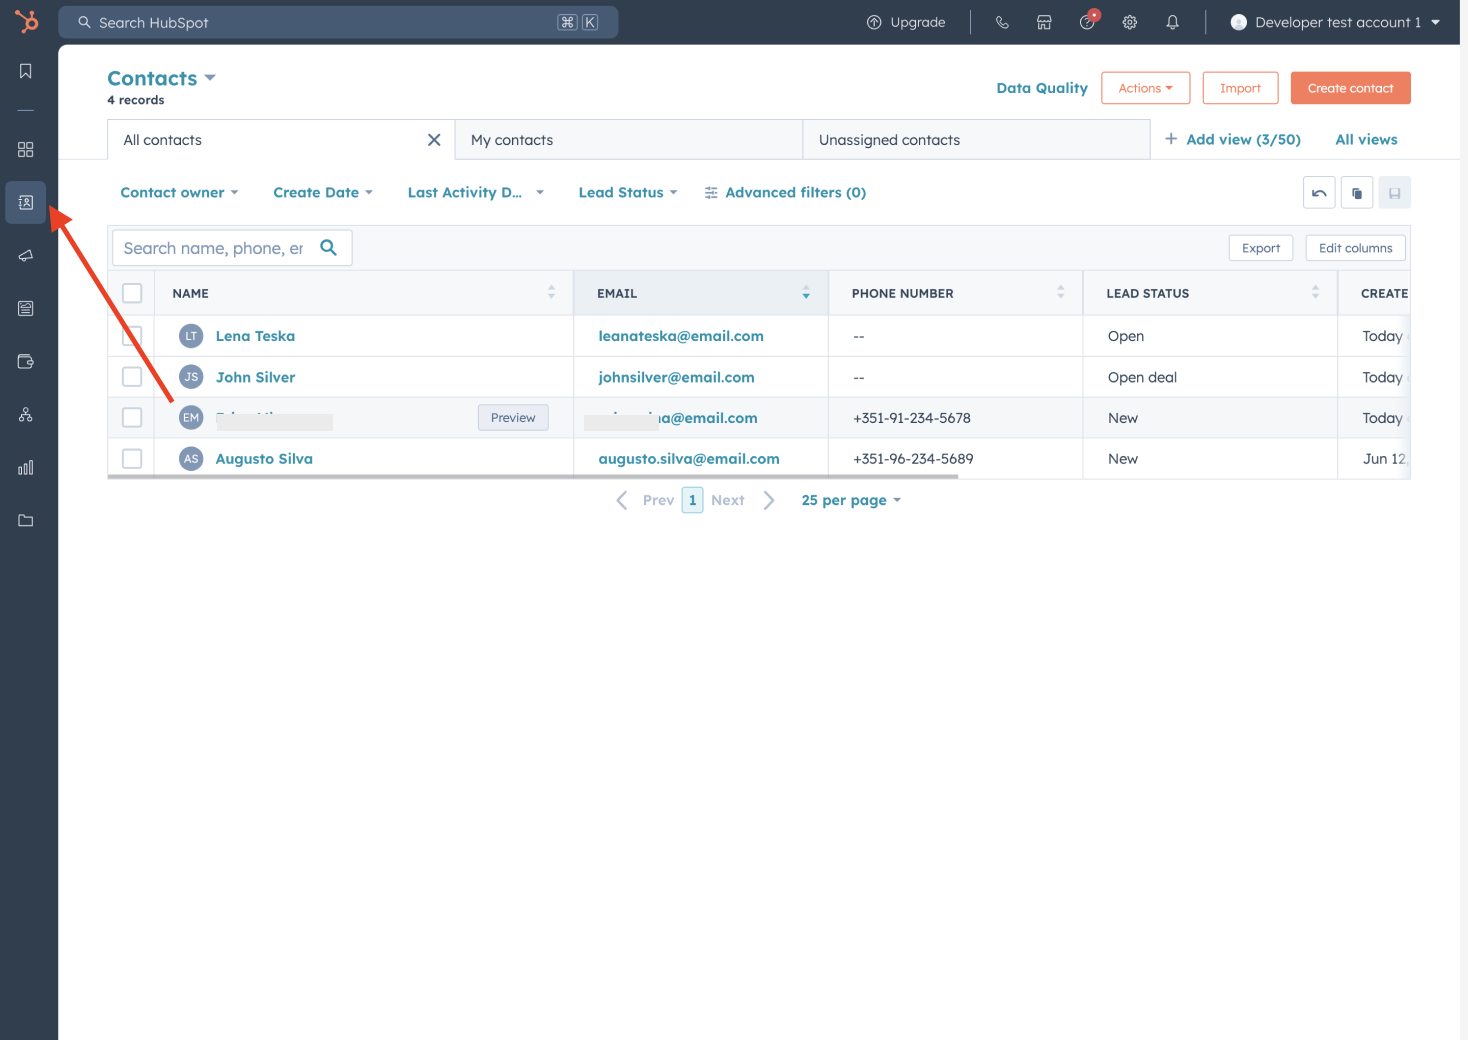Open the Actions dropdown

(1146, 88)
